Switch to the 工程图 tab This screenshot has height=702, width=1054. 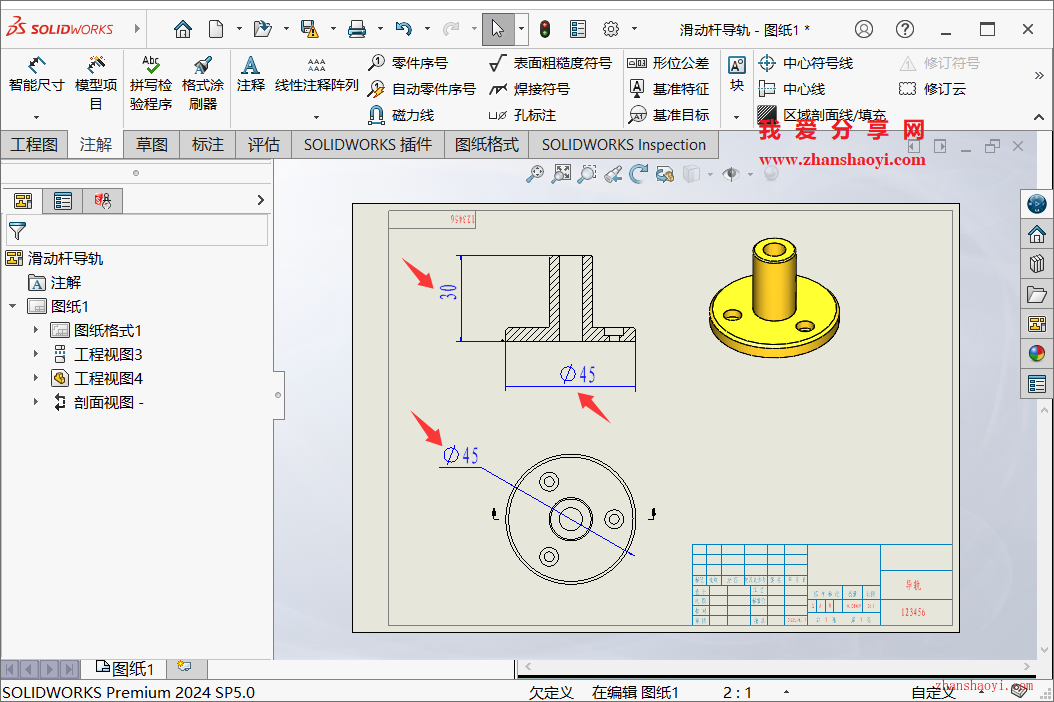[34, 145]
